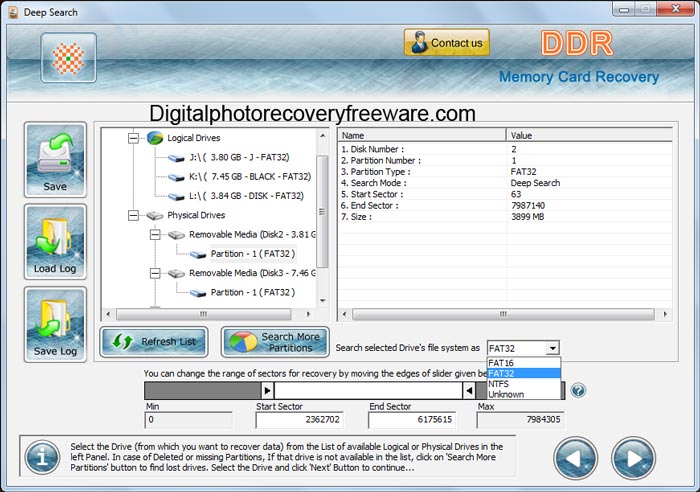Open the file system dropdown arrow
The image size is (700, 492).
tap(552, 348)
